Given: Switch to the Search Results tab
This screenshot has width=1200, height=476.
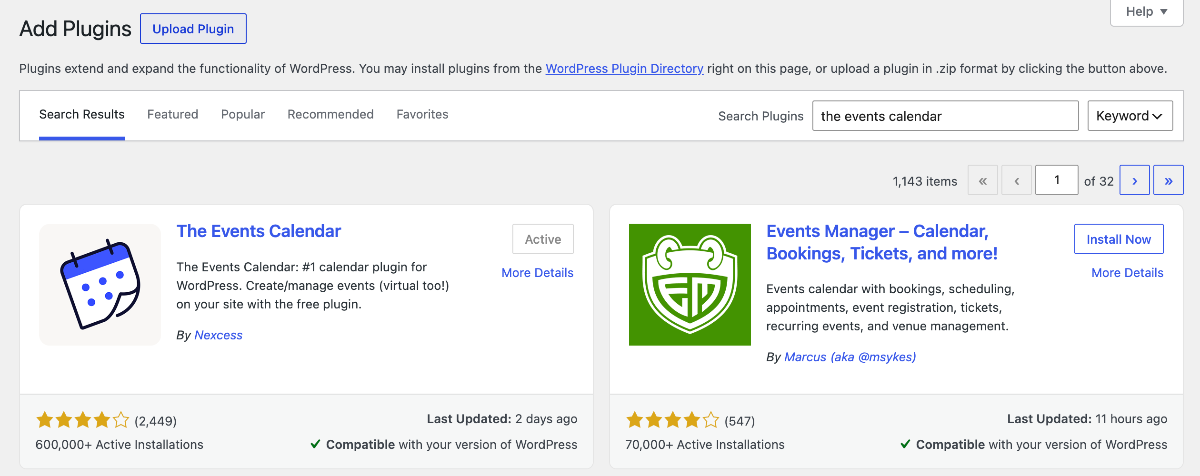Looking at the screenshot, I should (x=82, y=114).
